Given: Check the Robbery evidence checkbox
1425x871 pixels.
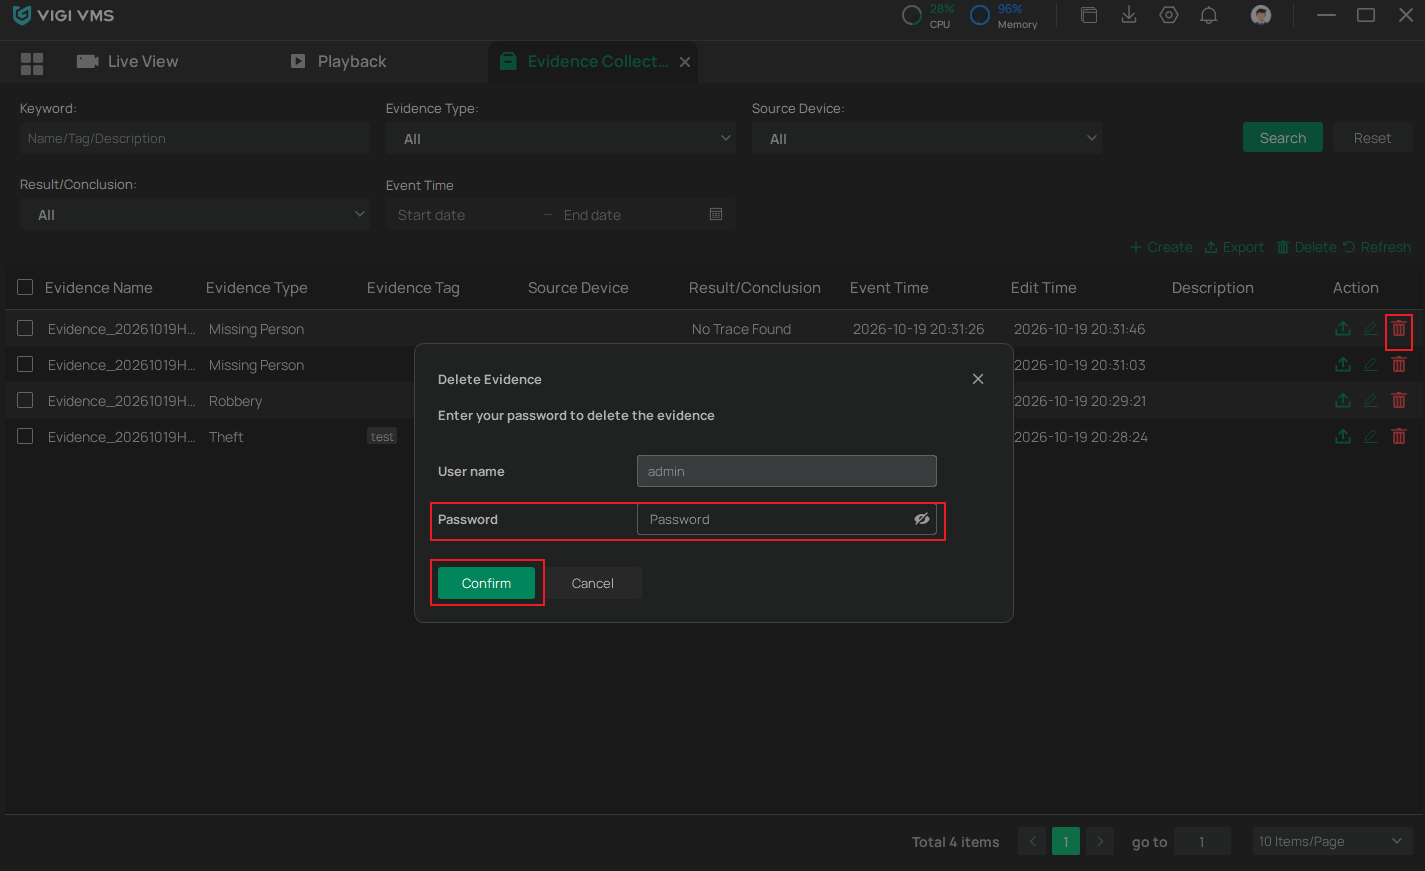Looking at the screenshot, I should (x=25, y=400).
